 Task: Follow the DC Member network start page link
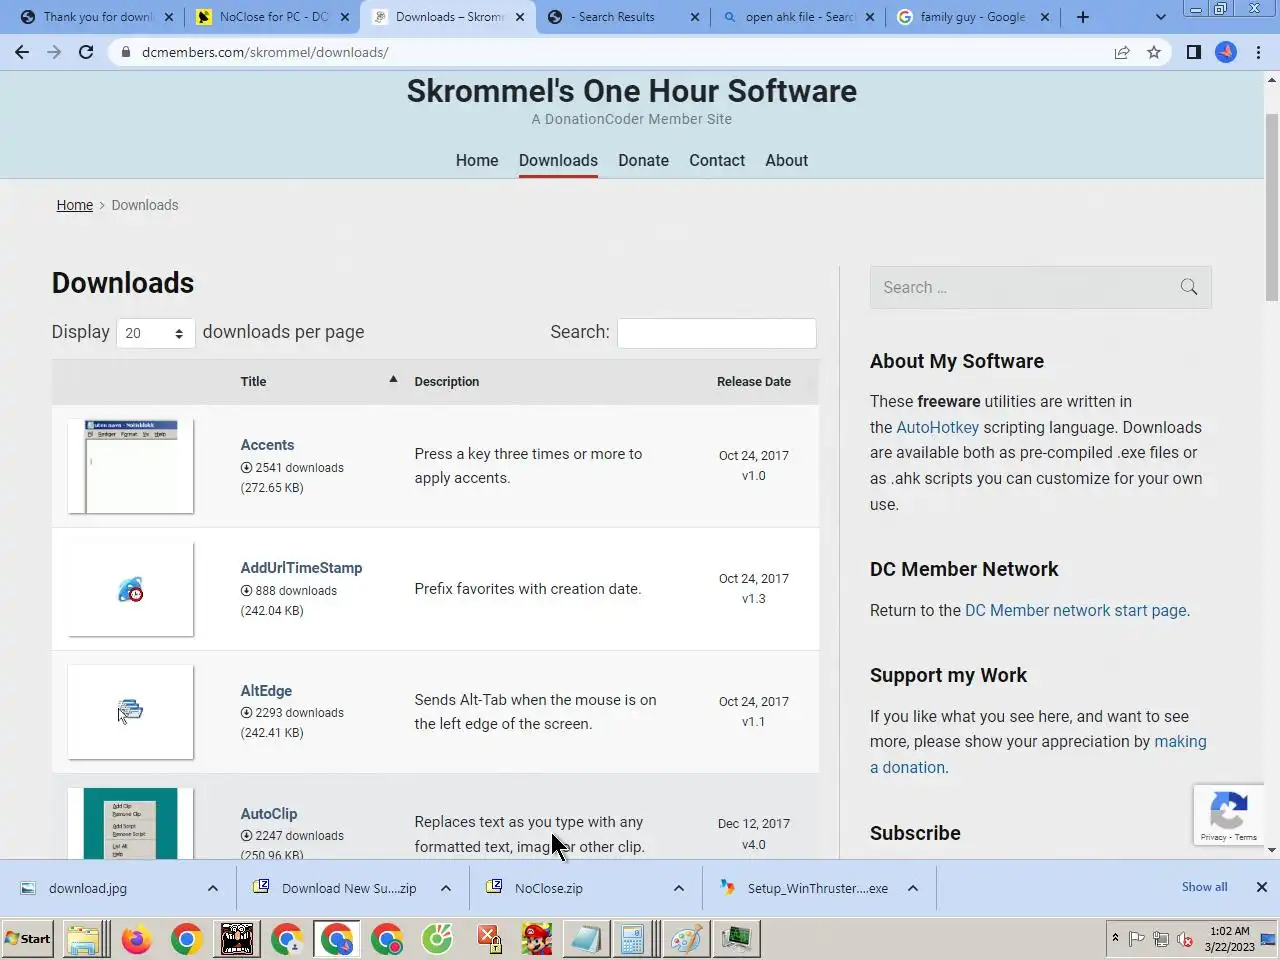1076,610
